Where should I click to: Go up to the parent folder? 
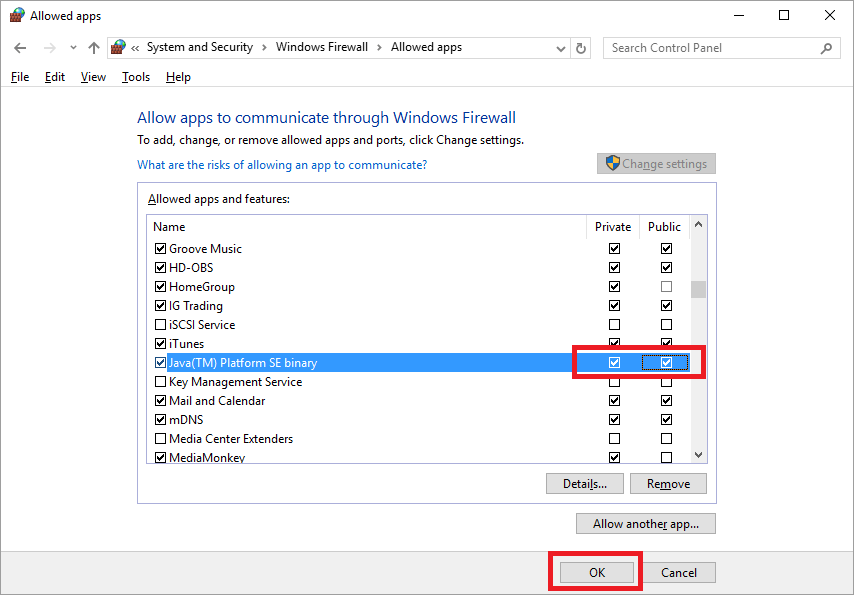click(x=93, y=47)
